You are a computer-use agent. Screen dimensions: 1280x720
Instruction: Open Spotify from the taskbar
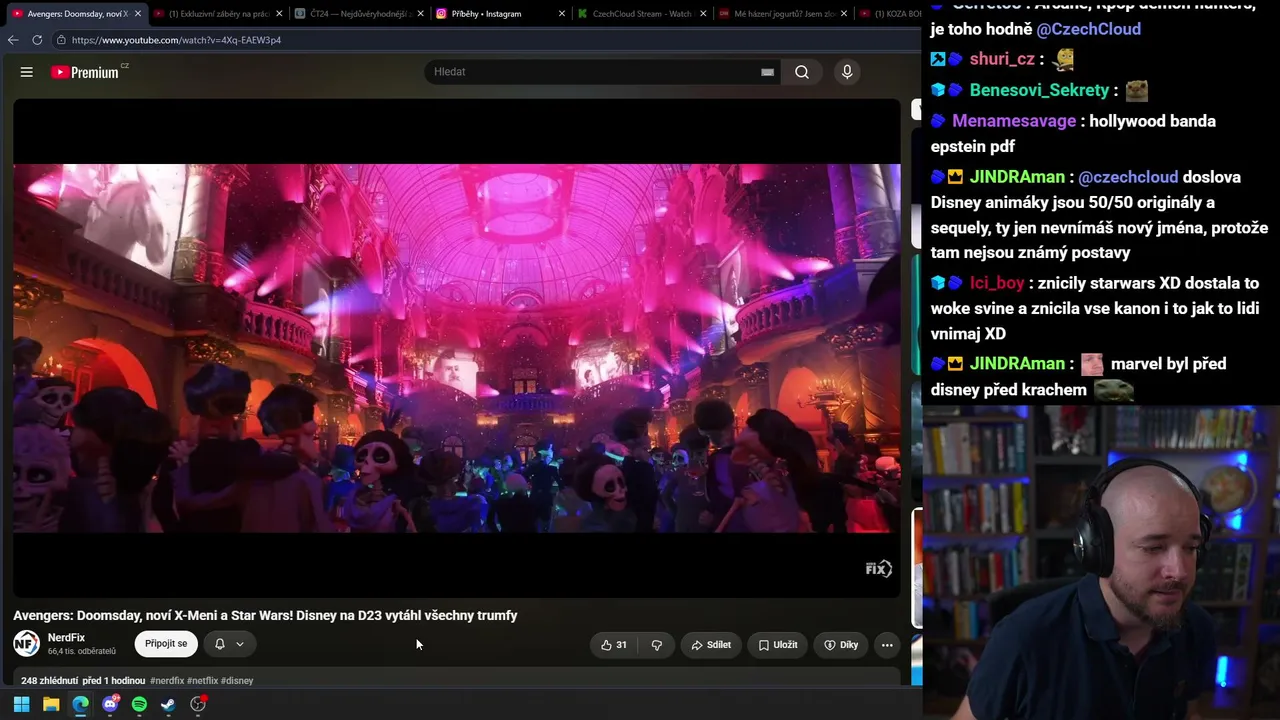[x=139, y=704]
